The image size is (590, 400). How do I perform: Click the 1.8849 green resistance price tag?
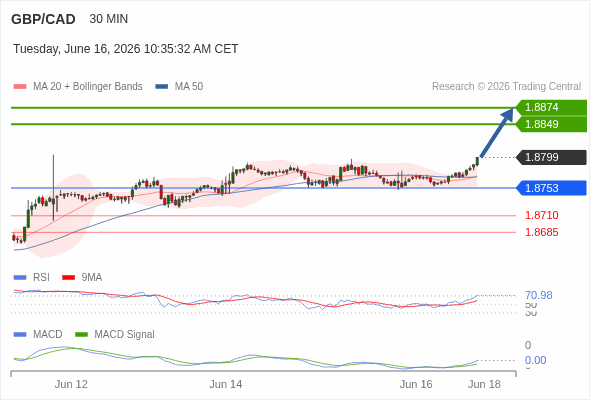(551, 124)
